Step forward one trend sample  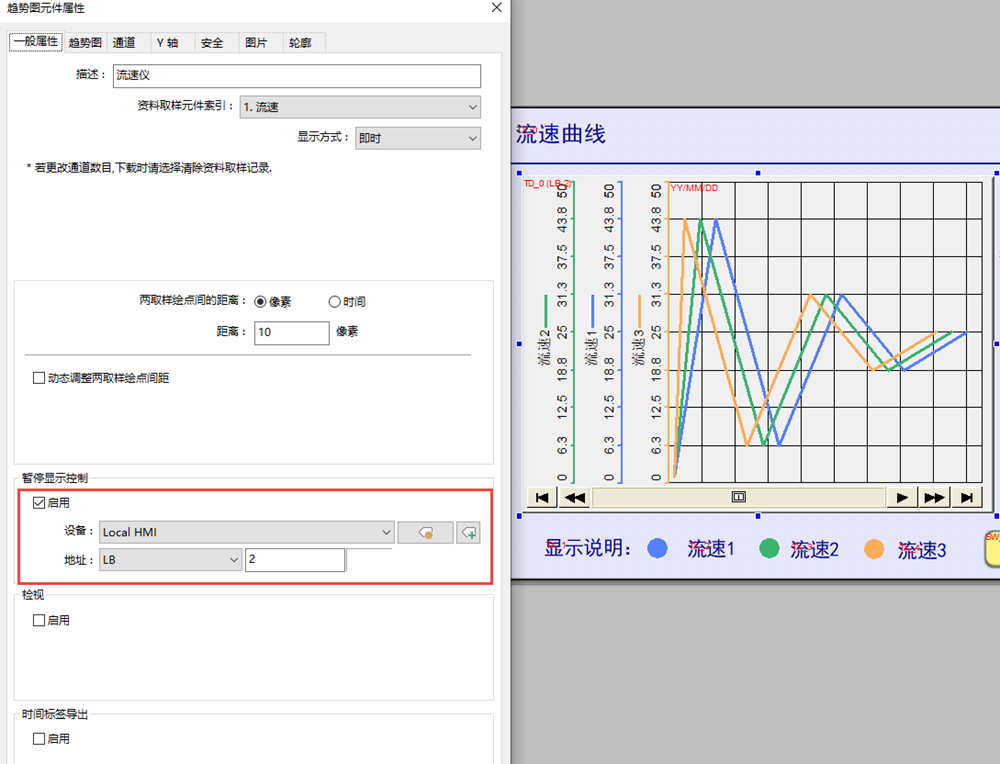tap(902, 497)
